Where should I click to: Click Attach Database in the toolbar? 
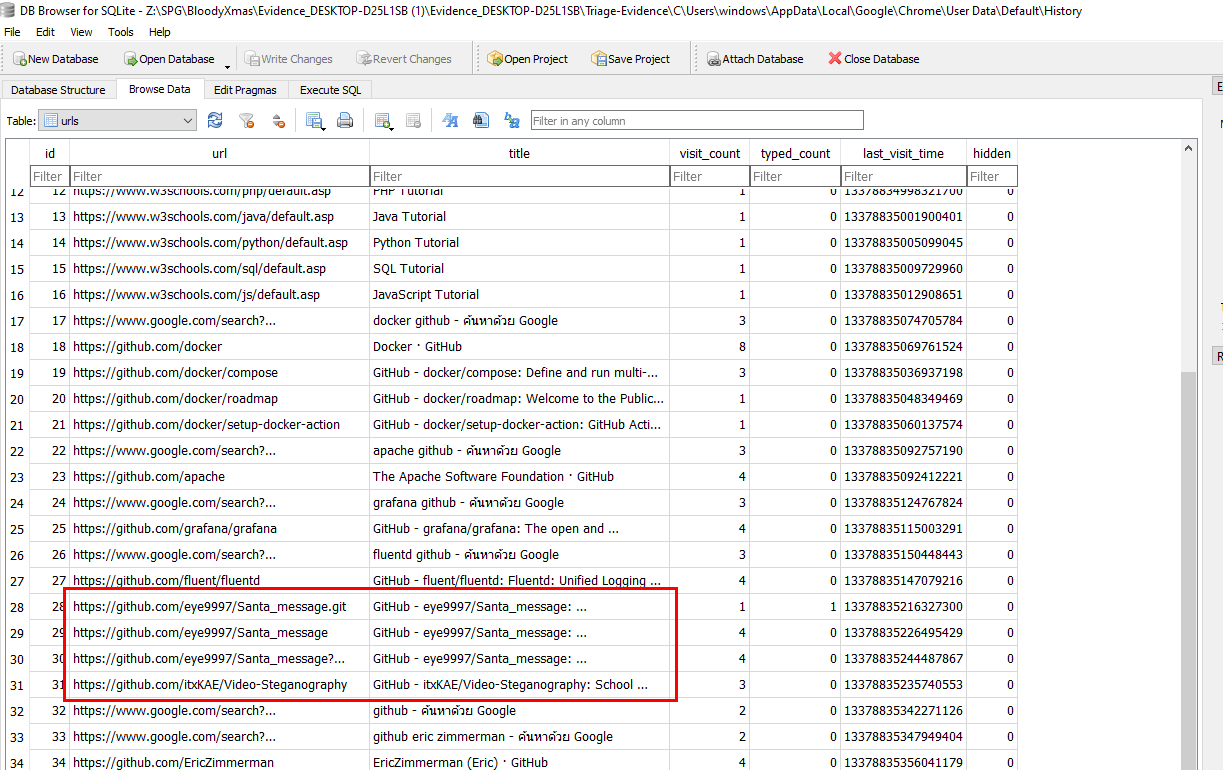click(x=755, y=59)
